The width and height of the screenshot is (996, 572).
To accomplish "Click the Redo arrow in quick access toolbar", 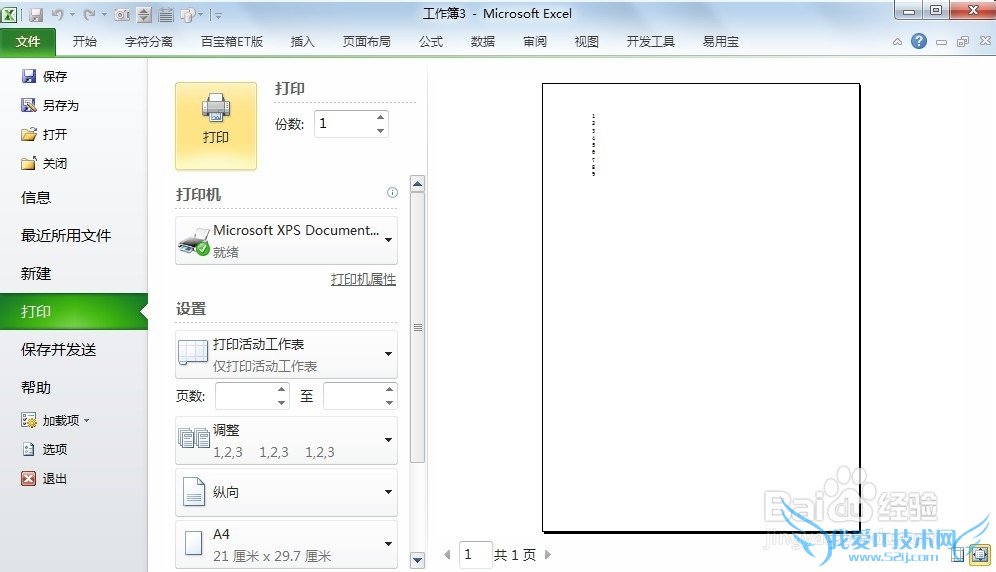I will pyautogui.click(x=90, y=14).
